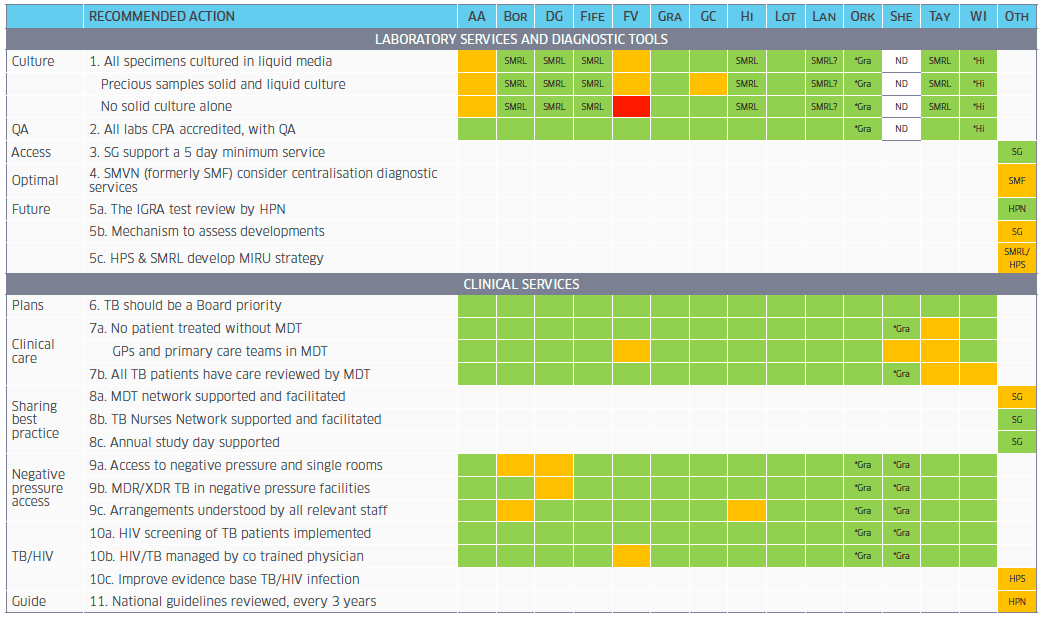The width and height of the screenshot is (1042, 618).
Task: Select '6. TB should be a Board priority'
Action: 185,306
